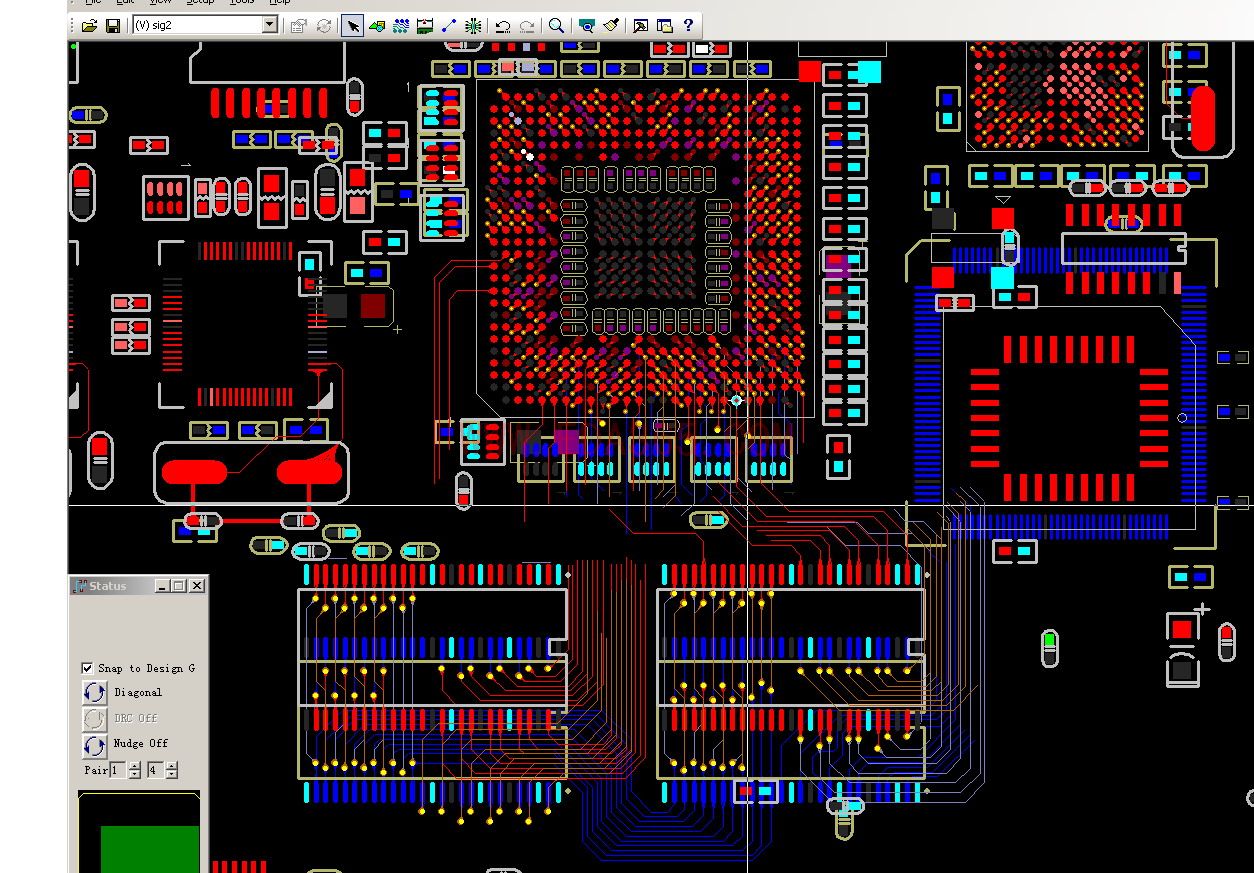
Task: Open Help with the question mark icon
Action: pyautogui.click(x=689, y=26)
